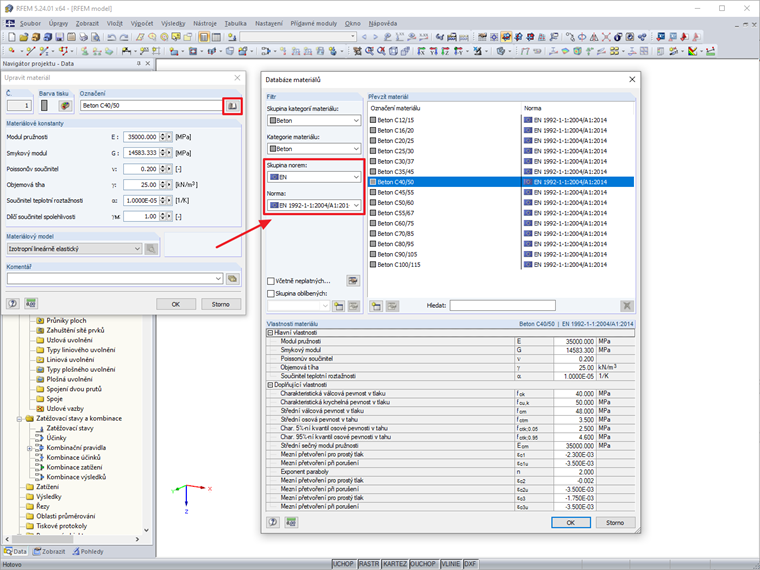
Task: Click the new node tool icon
Action: [12, 51]
